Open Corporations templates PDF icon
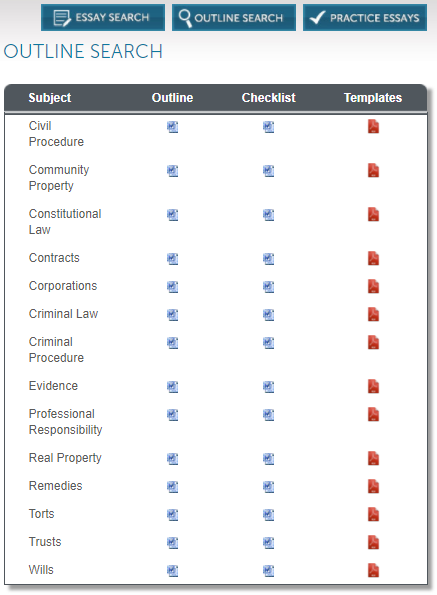 pos(373,286)
